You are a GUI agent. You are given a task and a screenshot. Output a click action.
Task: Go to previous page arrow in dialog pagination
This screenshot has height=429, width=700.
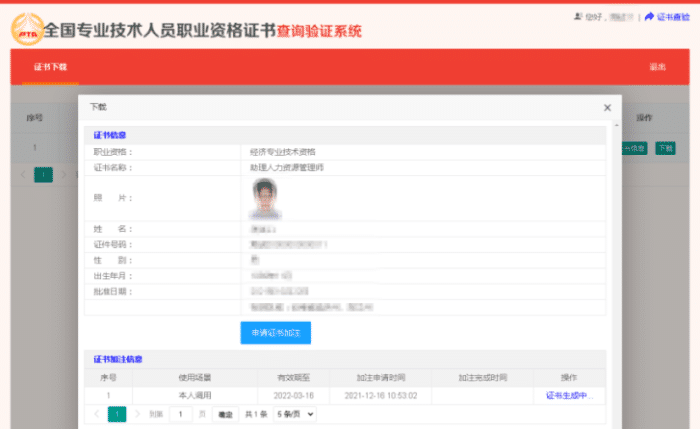(x=97, y=414)
